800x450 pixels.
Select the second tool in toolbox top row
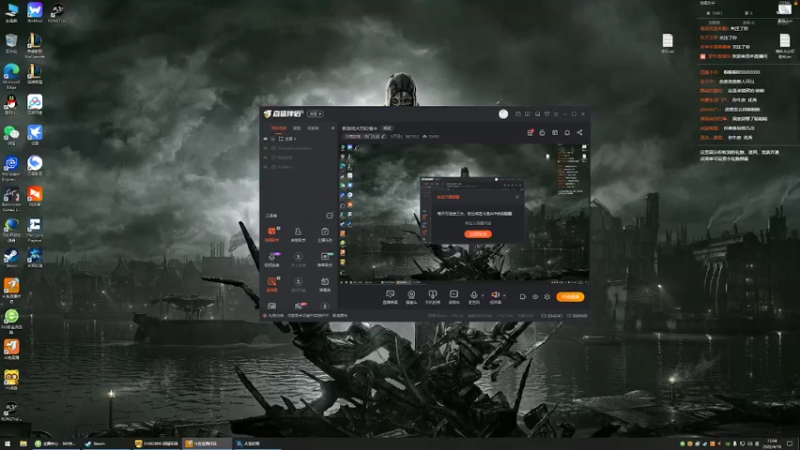(298, 234)
